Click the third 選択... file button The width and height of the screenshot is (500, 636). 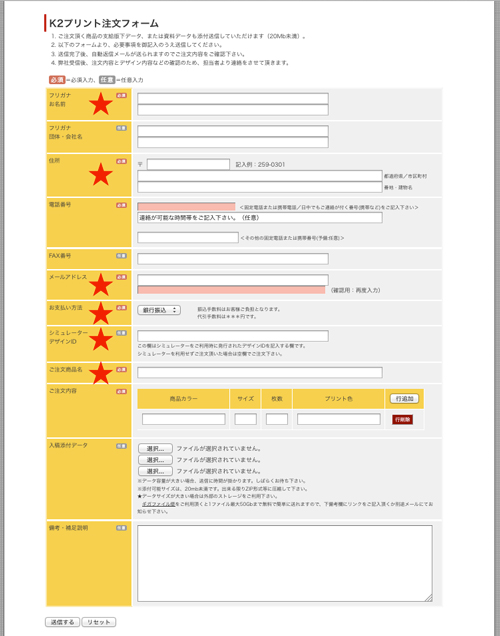pyautogui.click(x=155, y=471)
